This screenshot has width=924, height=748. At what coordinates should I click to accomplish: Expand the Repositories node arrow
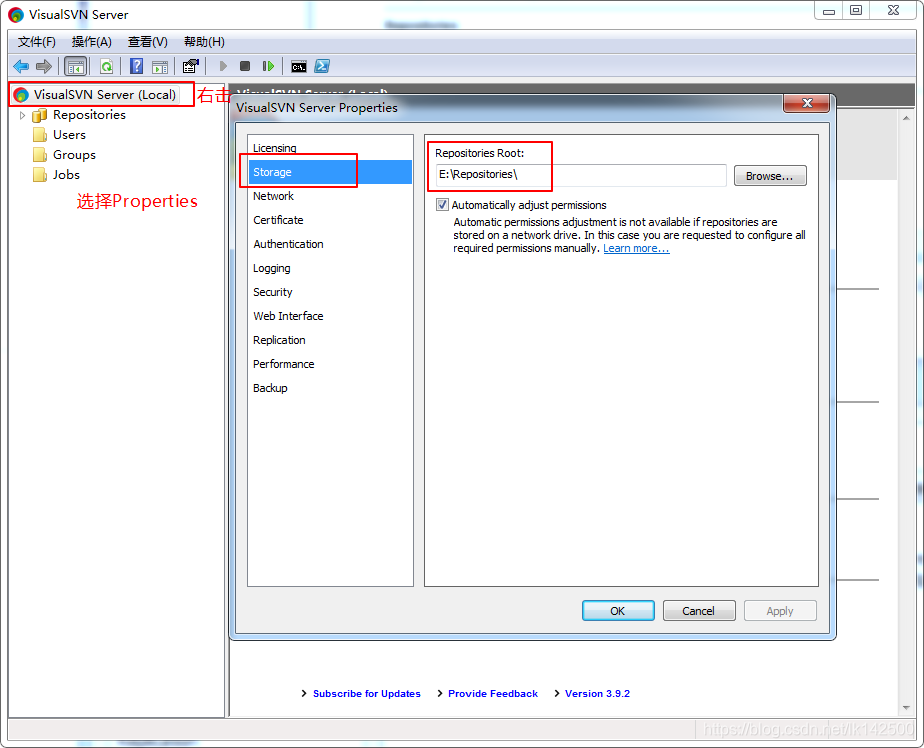point(22,116)
